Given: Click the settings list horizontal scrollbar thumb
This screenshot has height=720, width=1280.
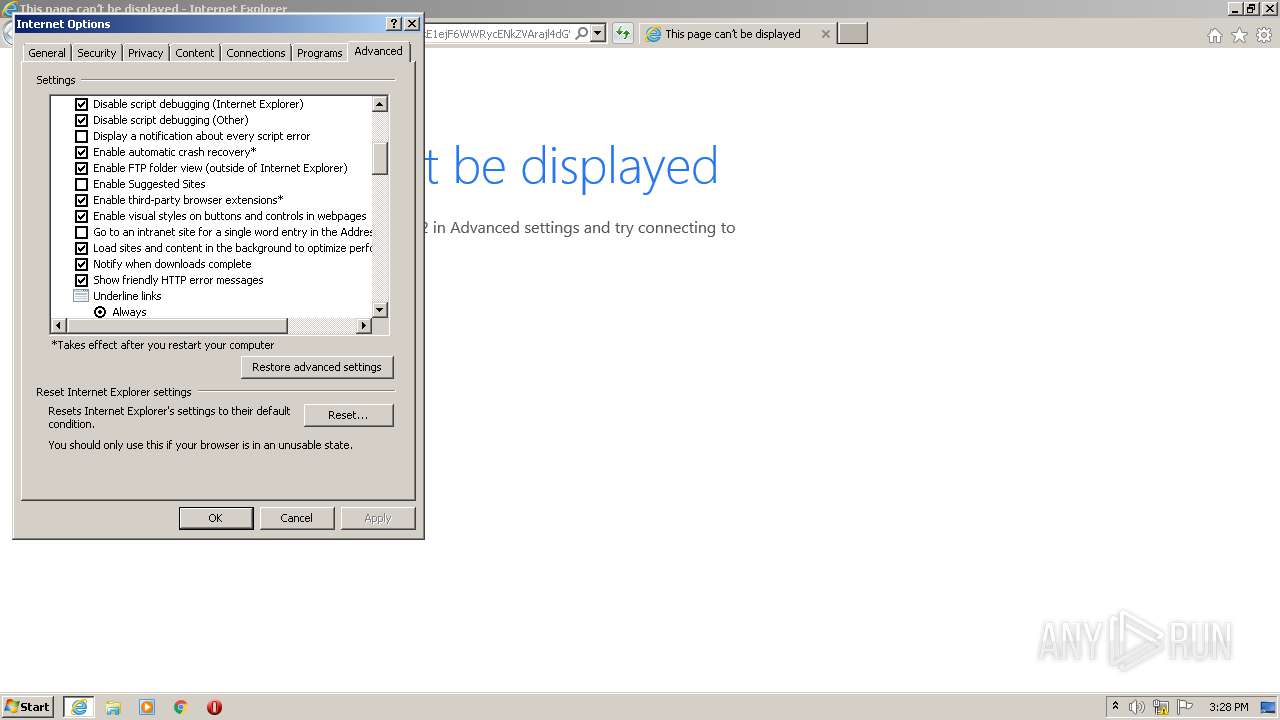Looking at the screenshot, I should pos(178,326).
